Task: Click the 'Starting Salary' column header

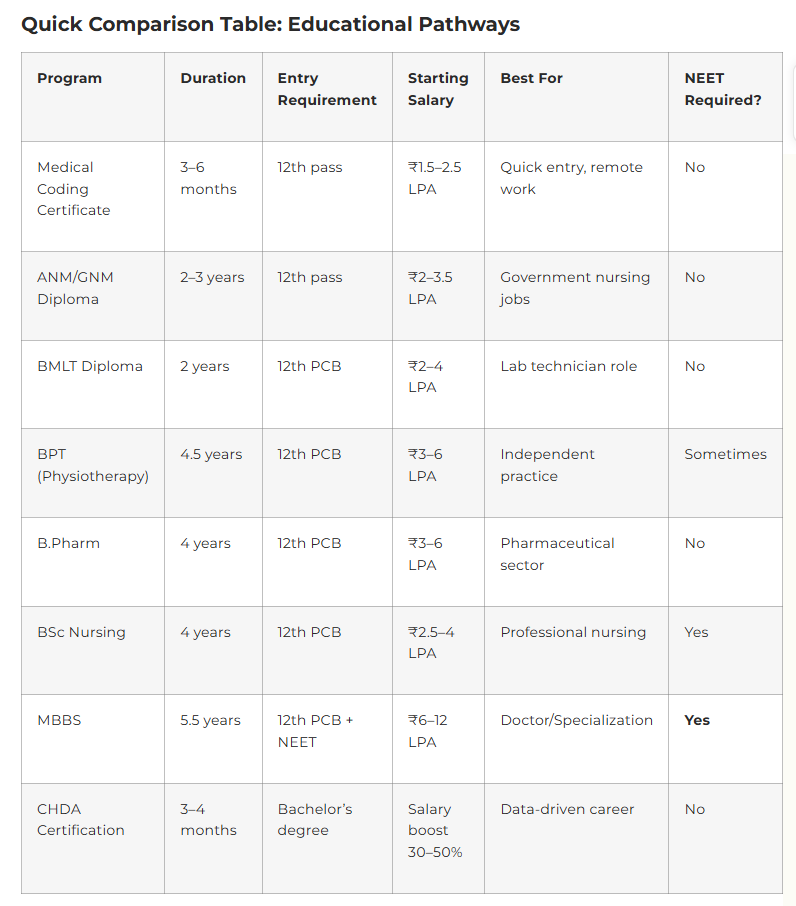Action: pyautogui.click(x=438, y=89)
